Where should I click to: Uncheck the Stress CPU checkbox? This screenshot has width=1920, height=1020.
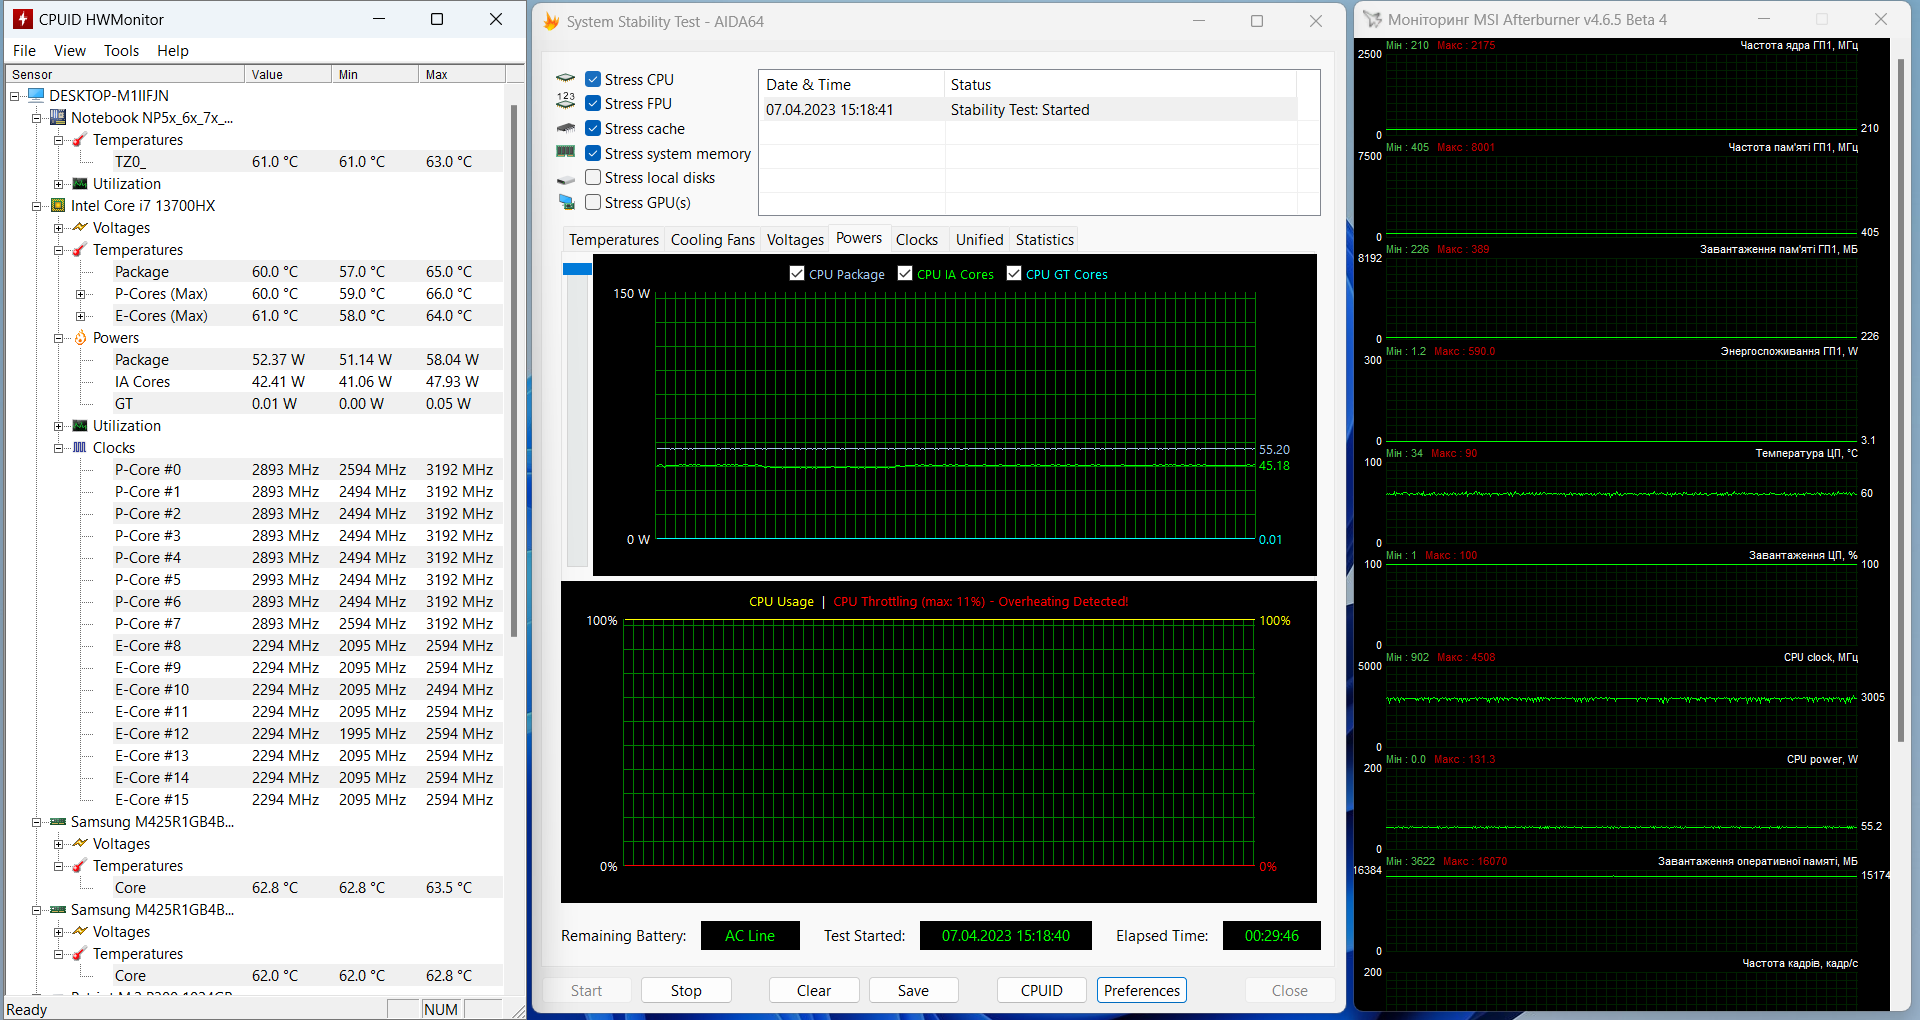tap(593, 79)
